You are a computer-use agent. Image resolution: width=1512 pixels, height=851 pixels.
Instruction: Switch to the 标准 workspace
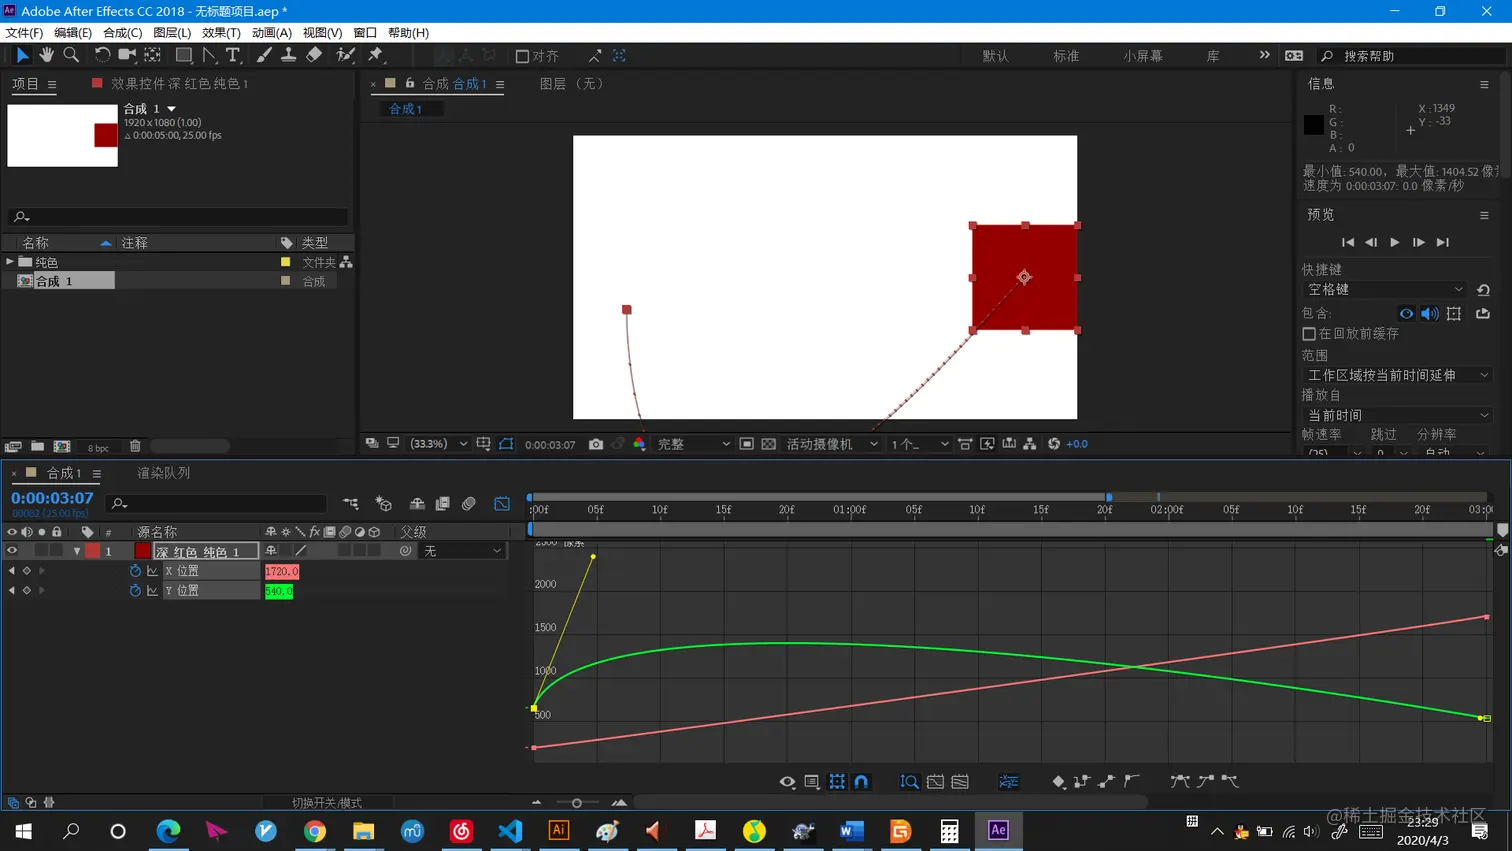[x=1066, y=56]
